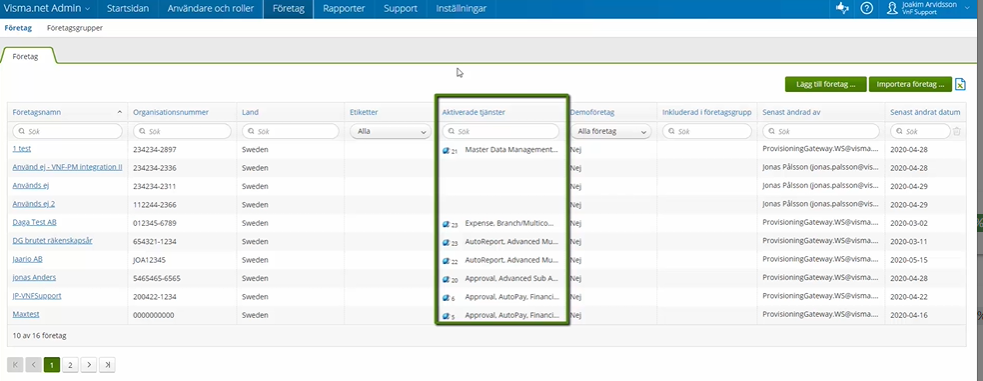Focus Inkluderad i företagsgrupp search field

pos(707,132)
